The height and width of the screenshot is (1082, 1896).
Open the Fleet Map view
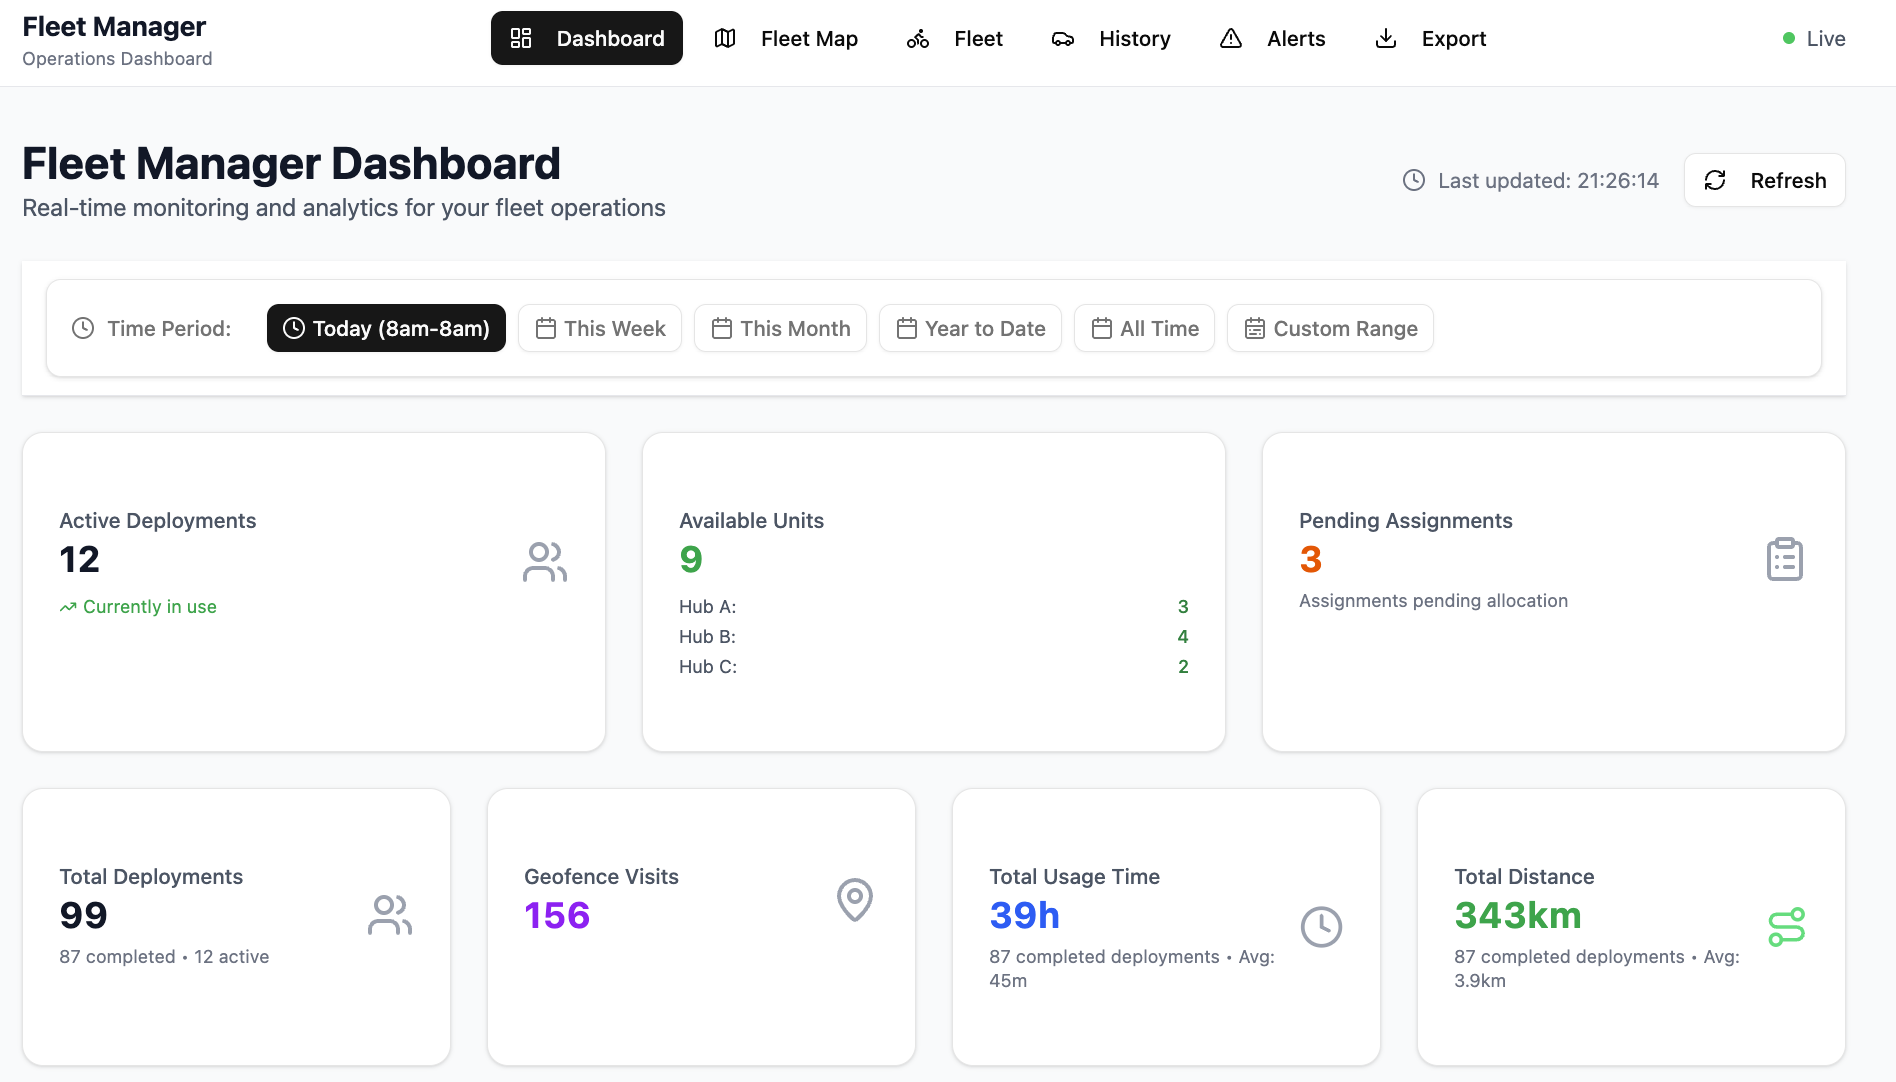coord(788,38)
